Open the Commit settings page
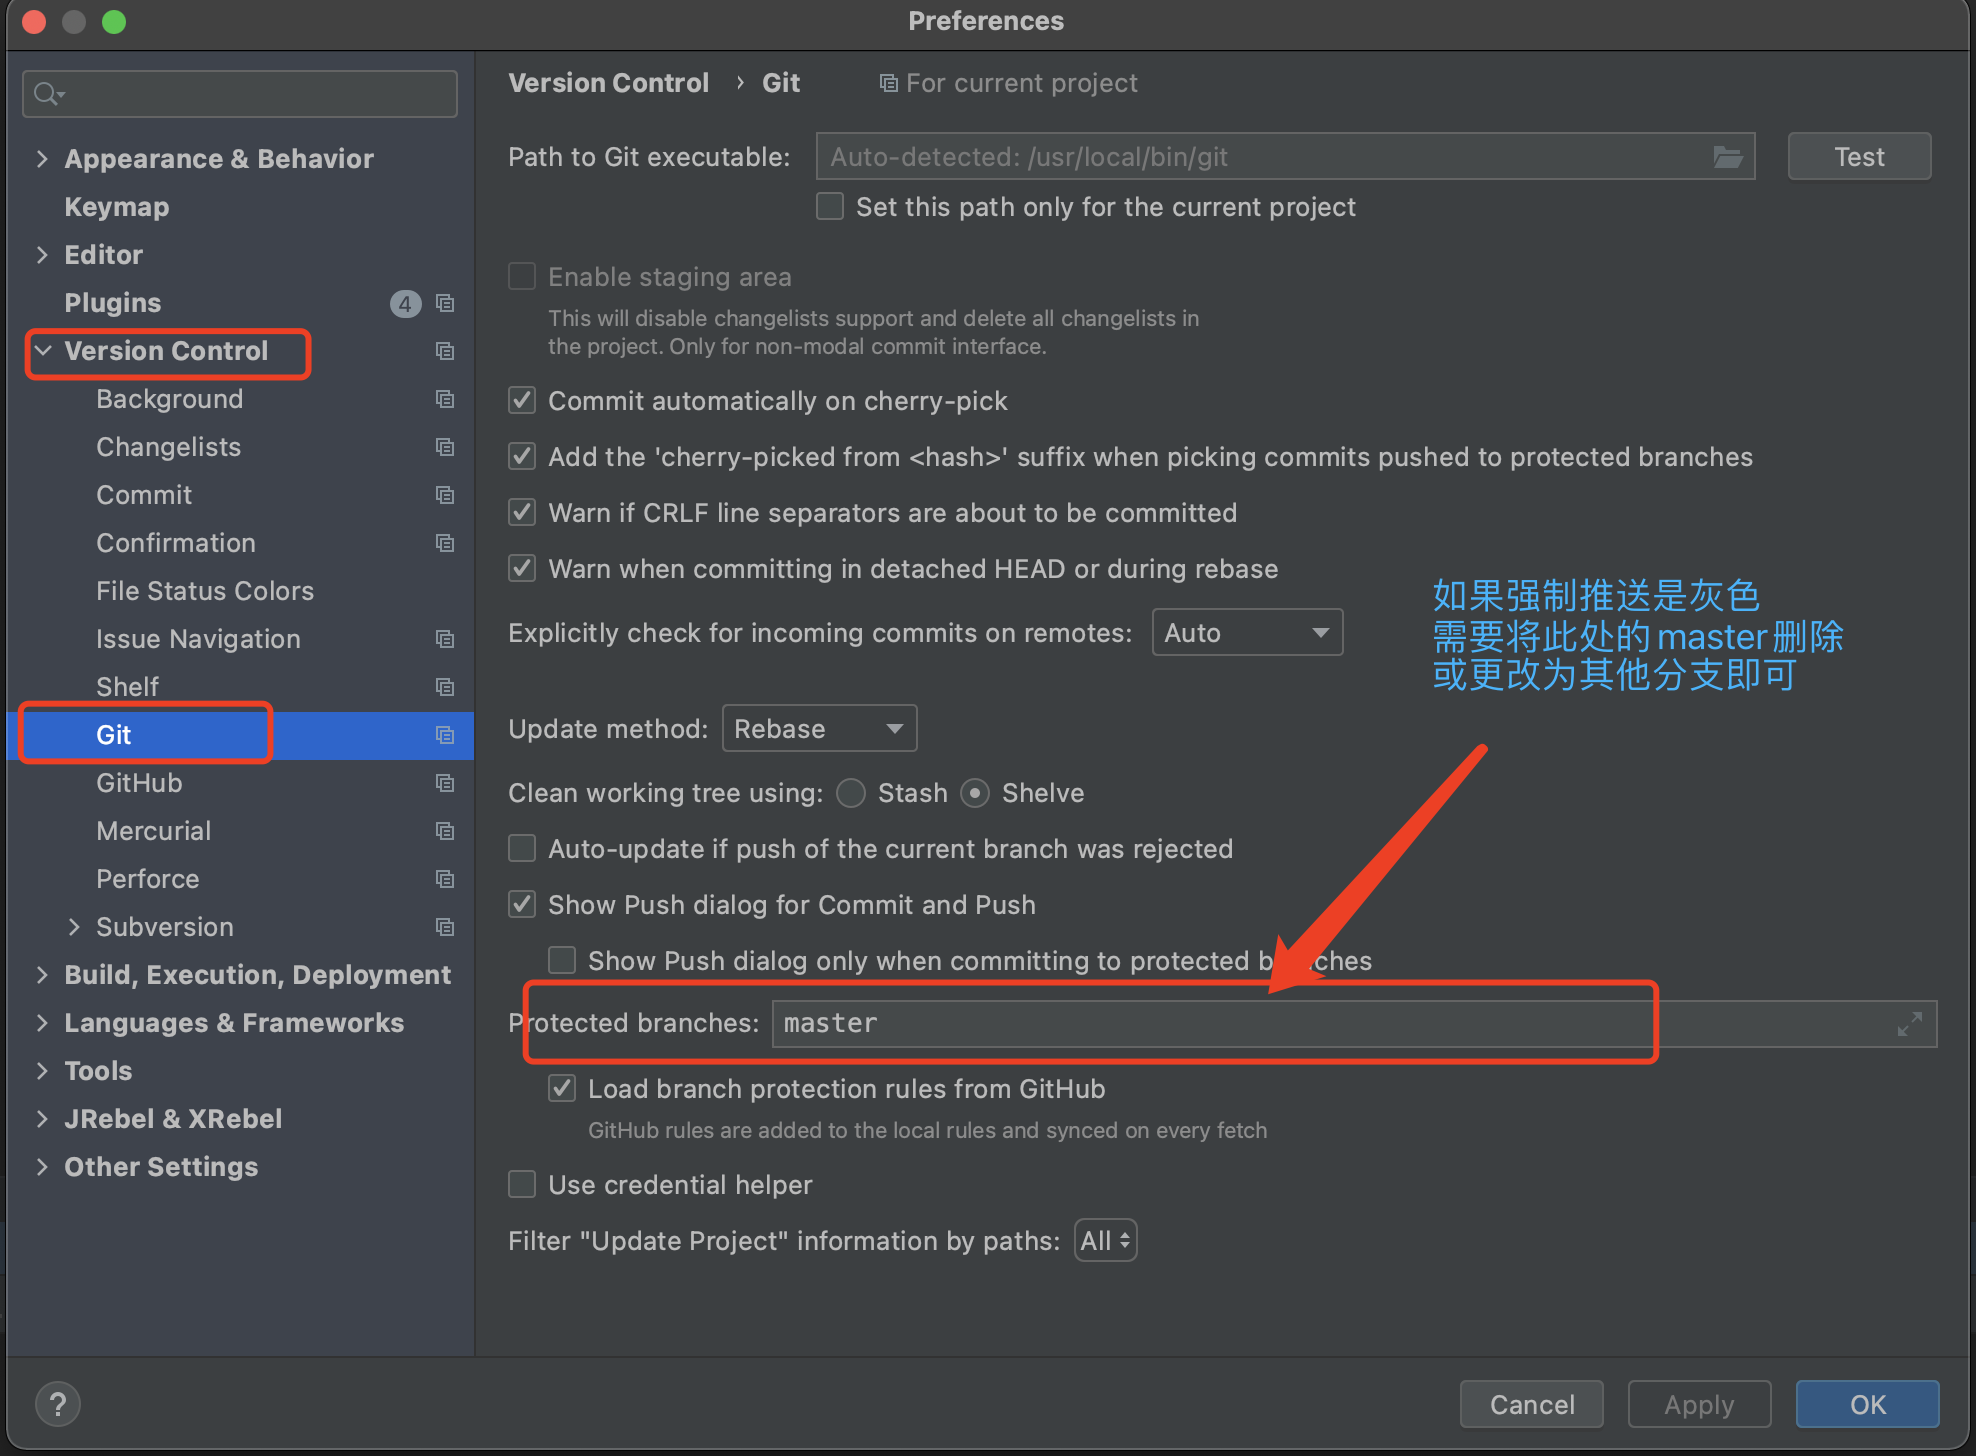Image resolution: width=1976 pixels, height=1456 pixels. 144,495
